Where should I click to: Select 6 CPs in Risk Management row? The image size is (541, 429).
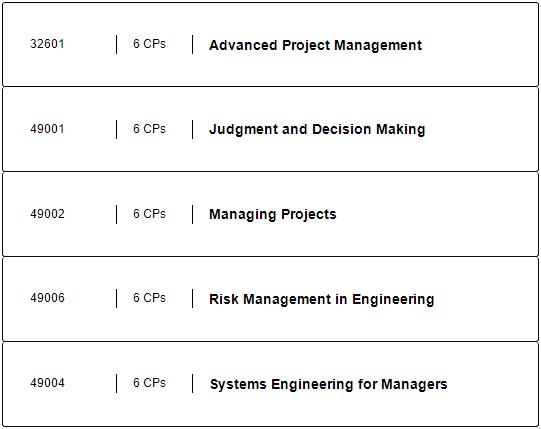(x=149, y=298)
